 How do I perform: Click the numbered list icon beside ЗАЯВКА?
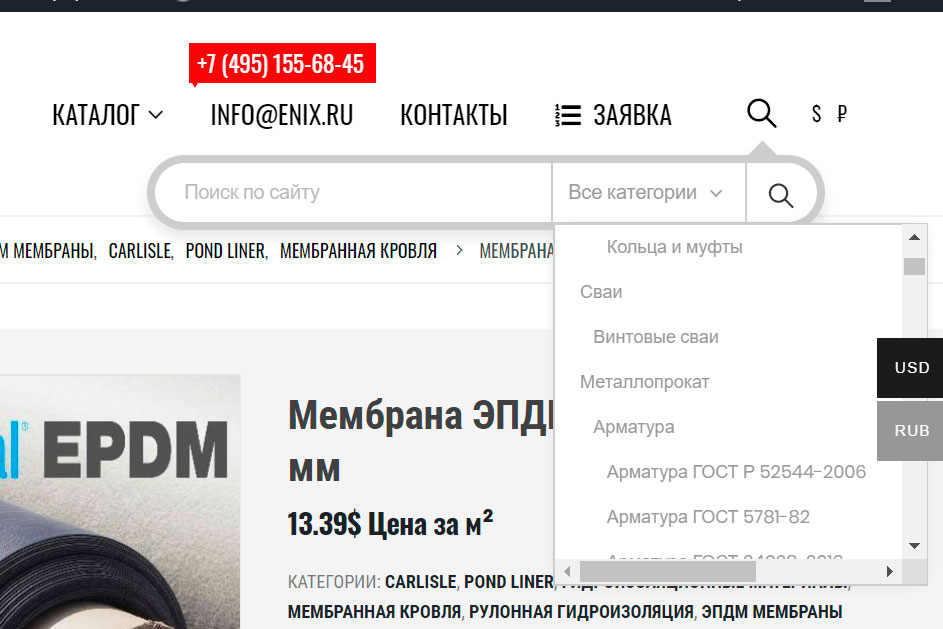568,115
